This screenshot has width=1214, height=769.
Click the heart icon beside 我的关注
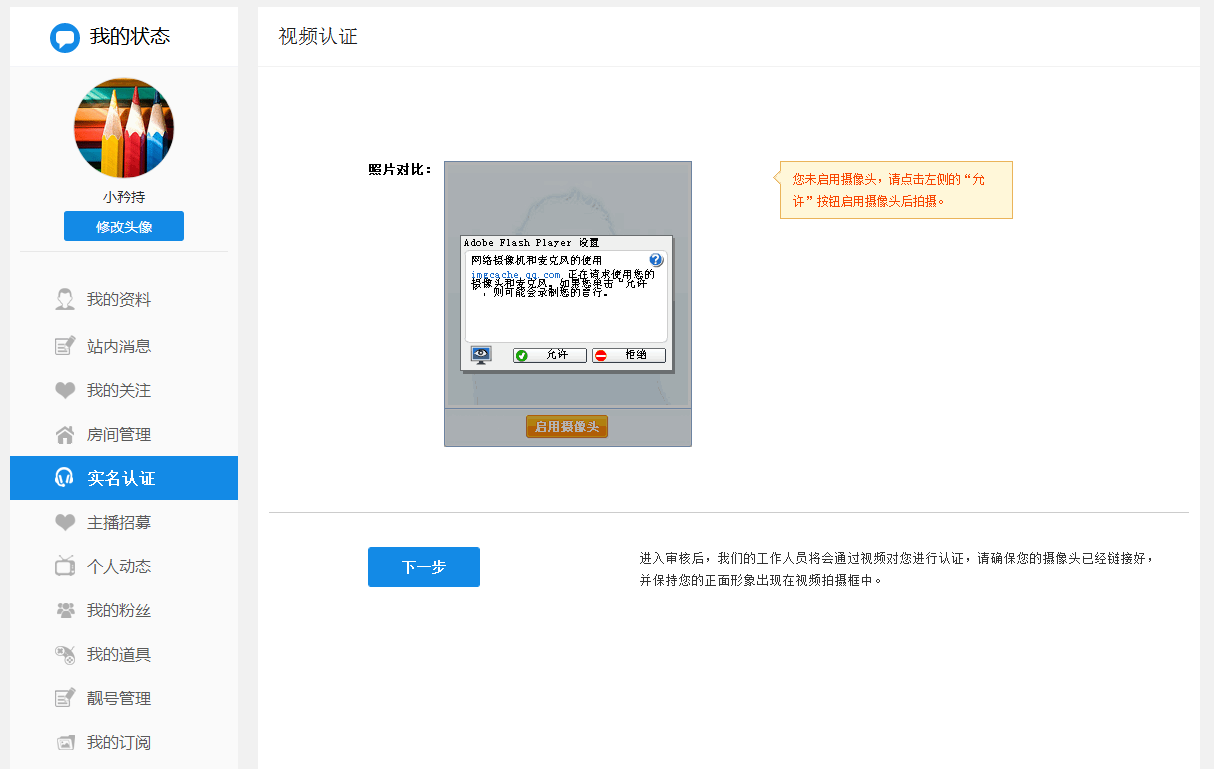pos(65,390)
